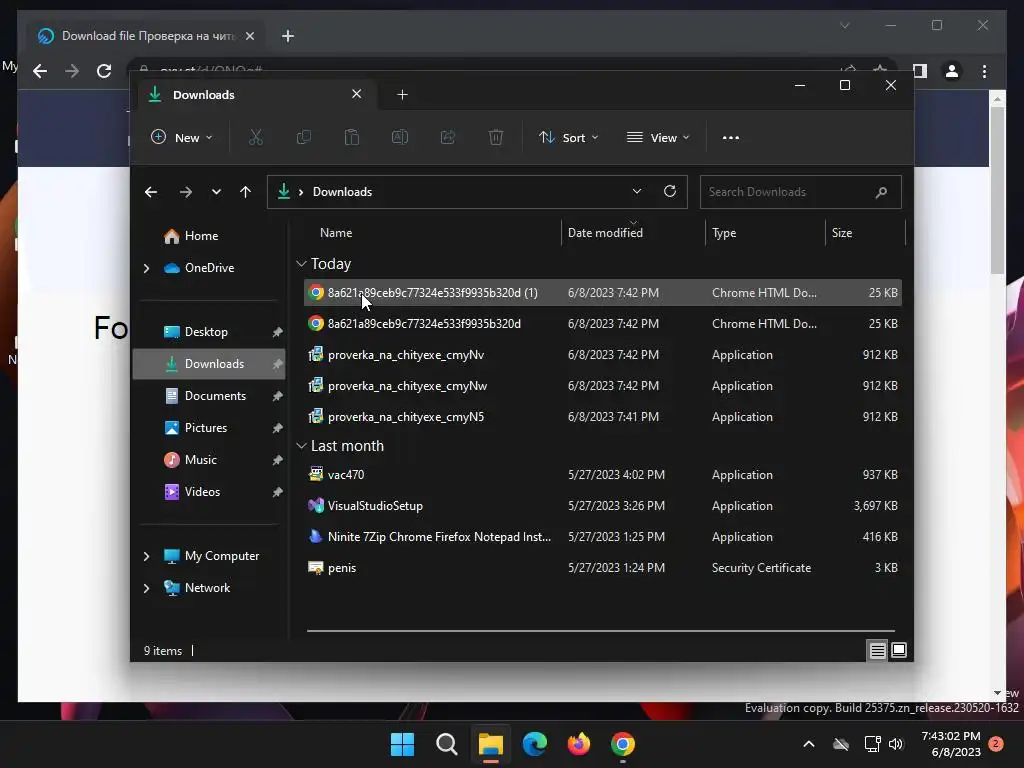Open the View dropdown
The width and height of the screenshot is (1024, 768).
point(658,138)
